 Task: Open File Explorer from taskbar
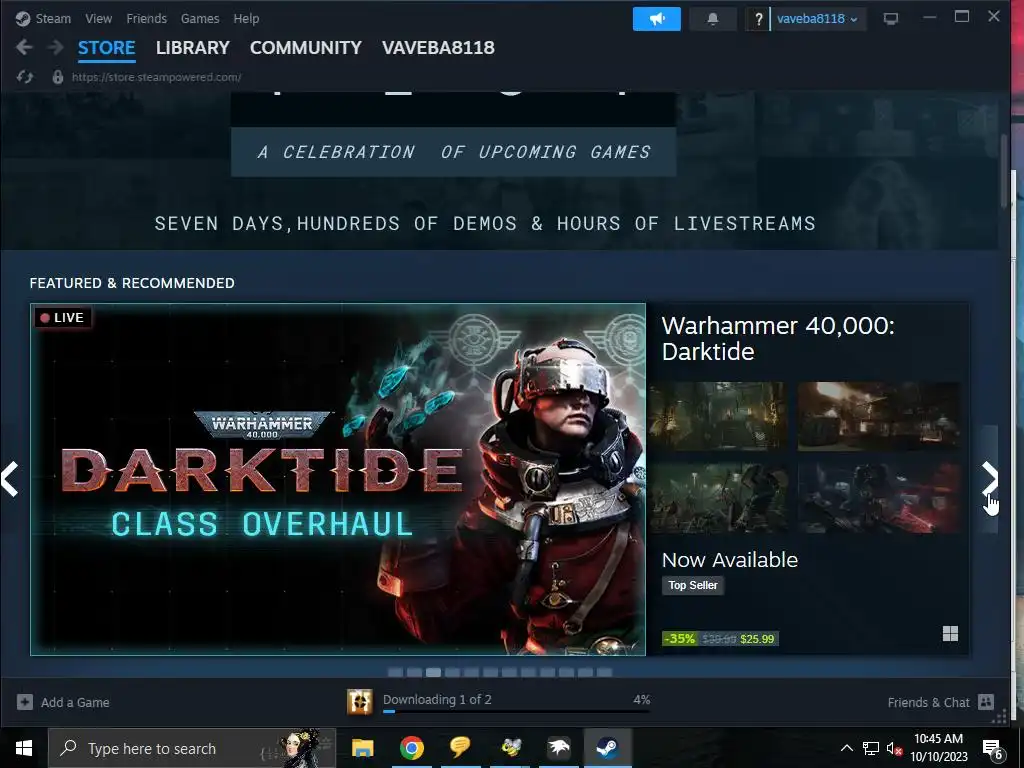coord(362,748)
